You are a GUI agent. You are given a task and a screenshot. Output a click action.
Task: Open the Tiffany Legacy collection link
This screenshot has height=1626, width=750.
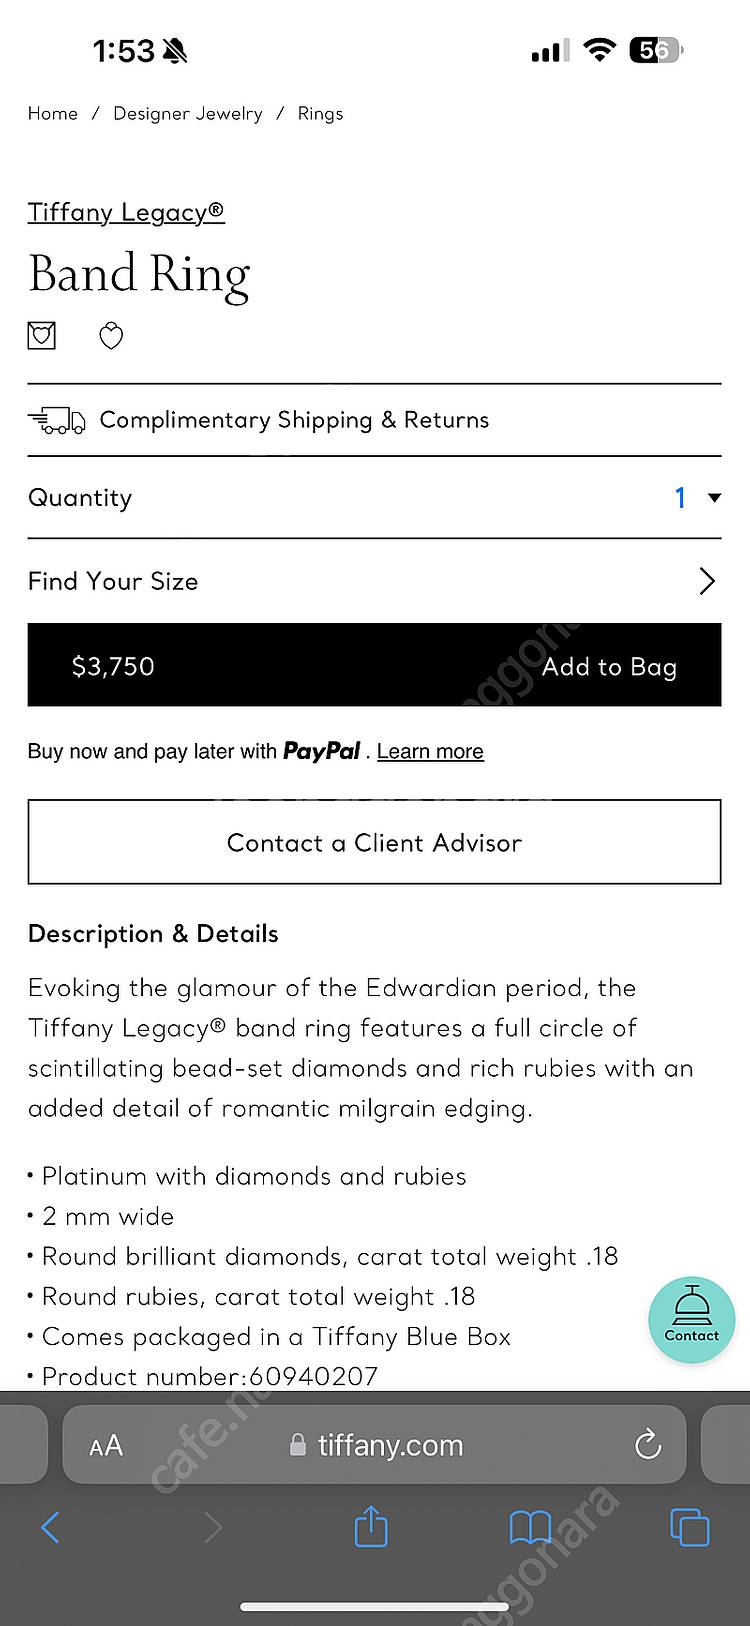click(x=126, y=212)
